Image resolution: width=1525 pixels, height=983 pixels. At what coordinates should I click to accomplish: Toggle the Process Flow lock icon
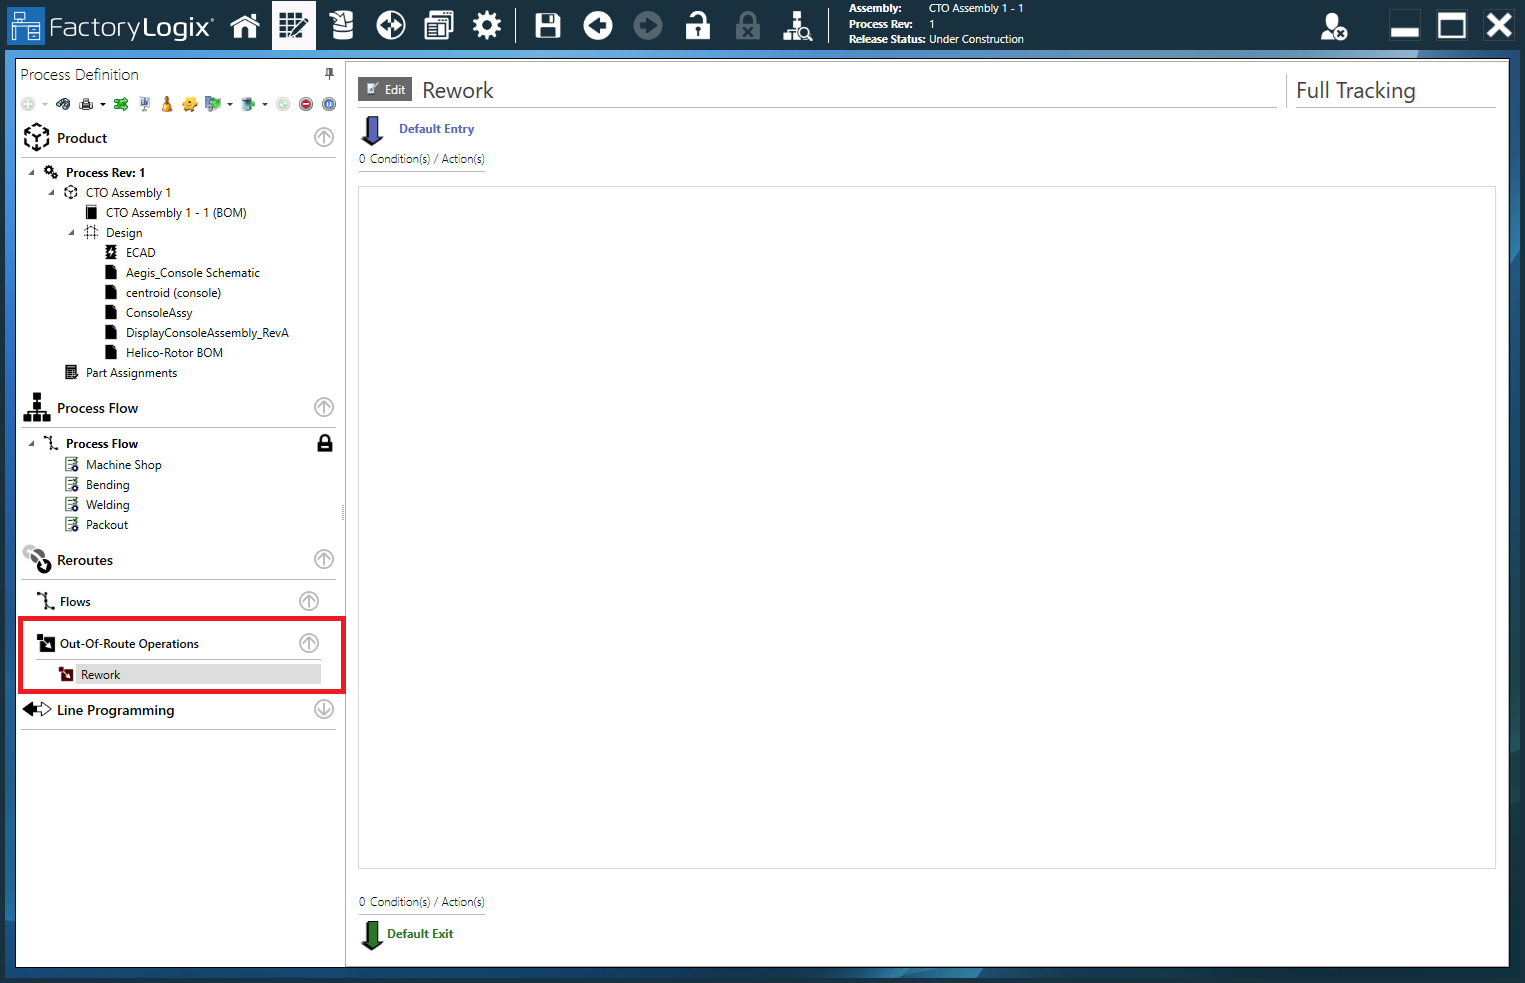pyautogui.click(x=325, y=443)
